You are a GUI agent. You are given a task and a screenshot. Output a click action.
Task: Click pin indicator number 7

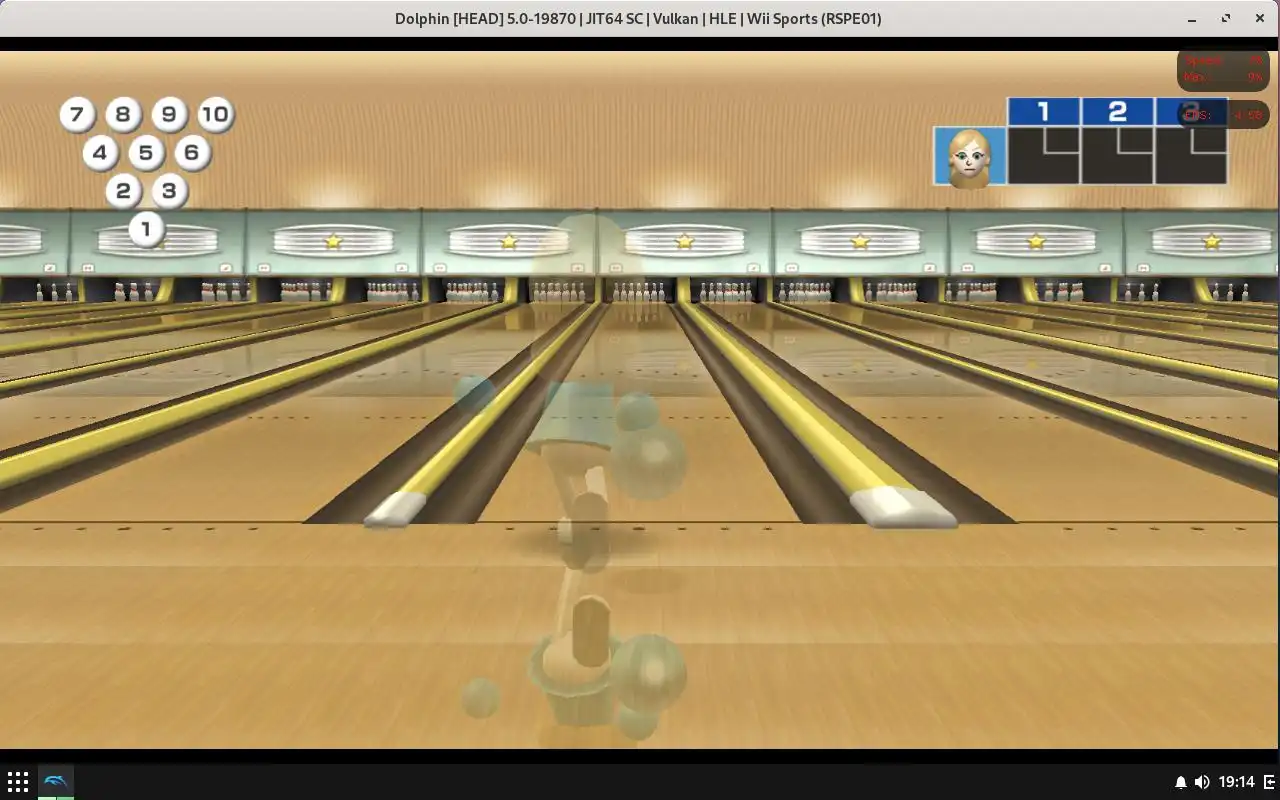tap(77, 114)
